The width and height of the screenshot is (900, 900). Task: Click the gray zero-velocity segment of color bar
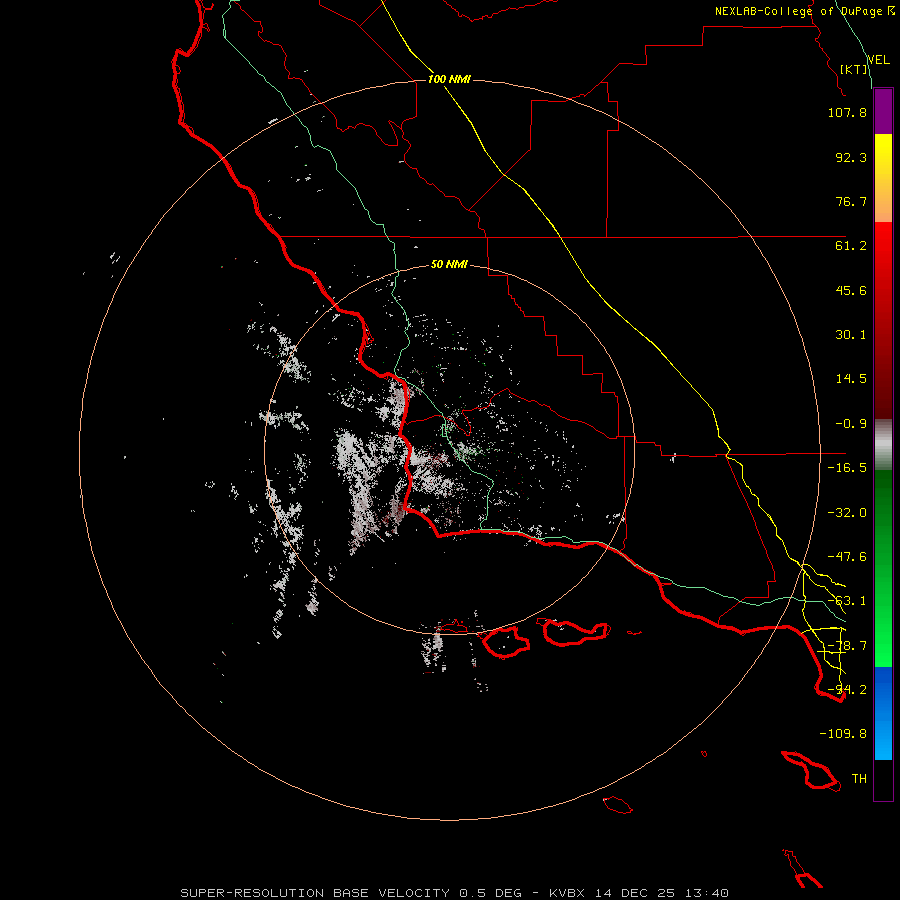(883, 444)
